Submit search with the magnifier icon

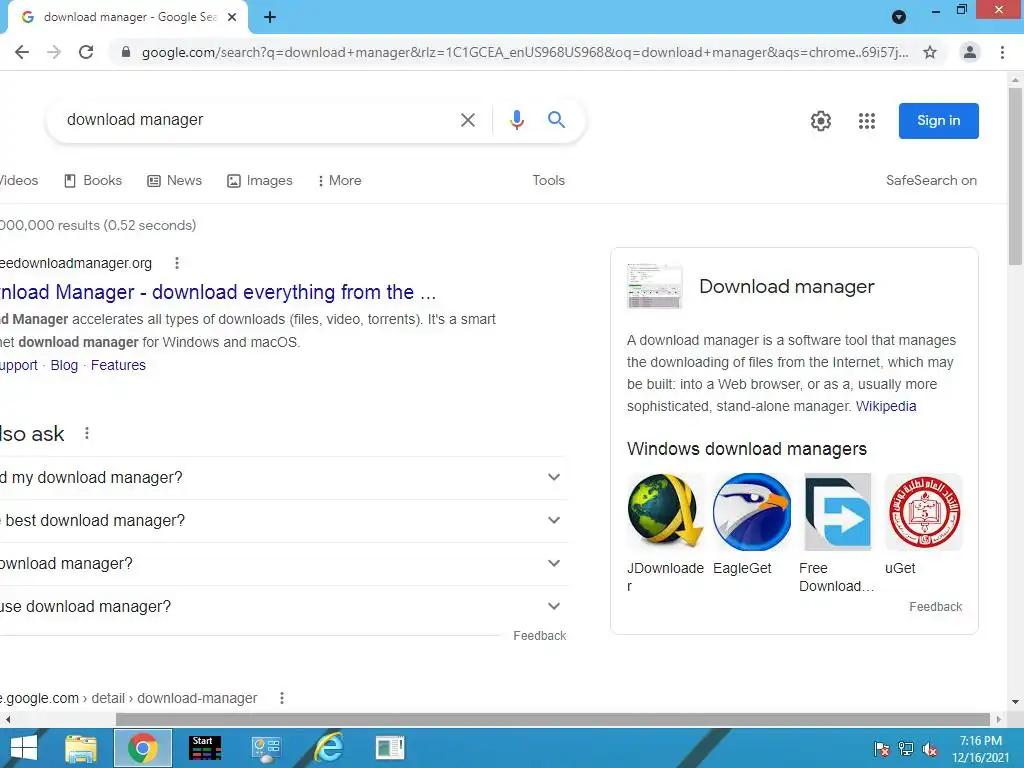click(556, 120)
